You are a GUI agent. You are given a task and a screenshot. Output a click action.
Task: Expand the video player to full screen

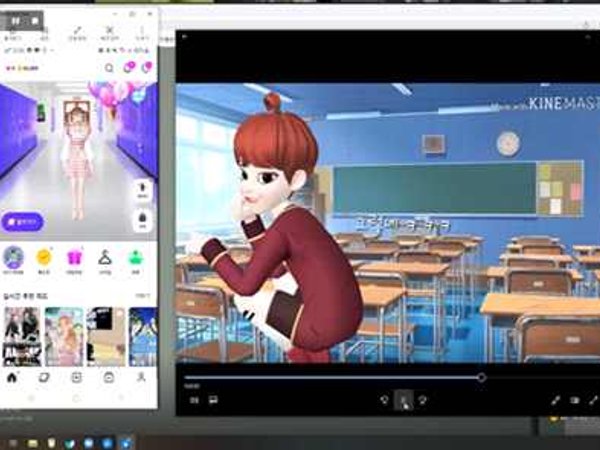(593, 400)
